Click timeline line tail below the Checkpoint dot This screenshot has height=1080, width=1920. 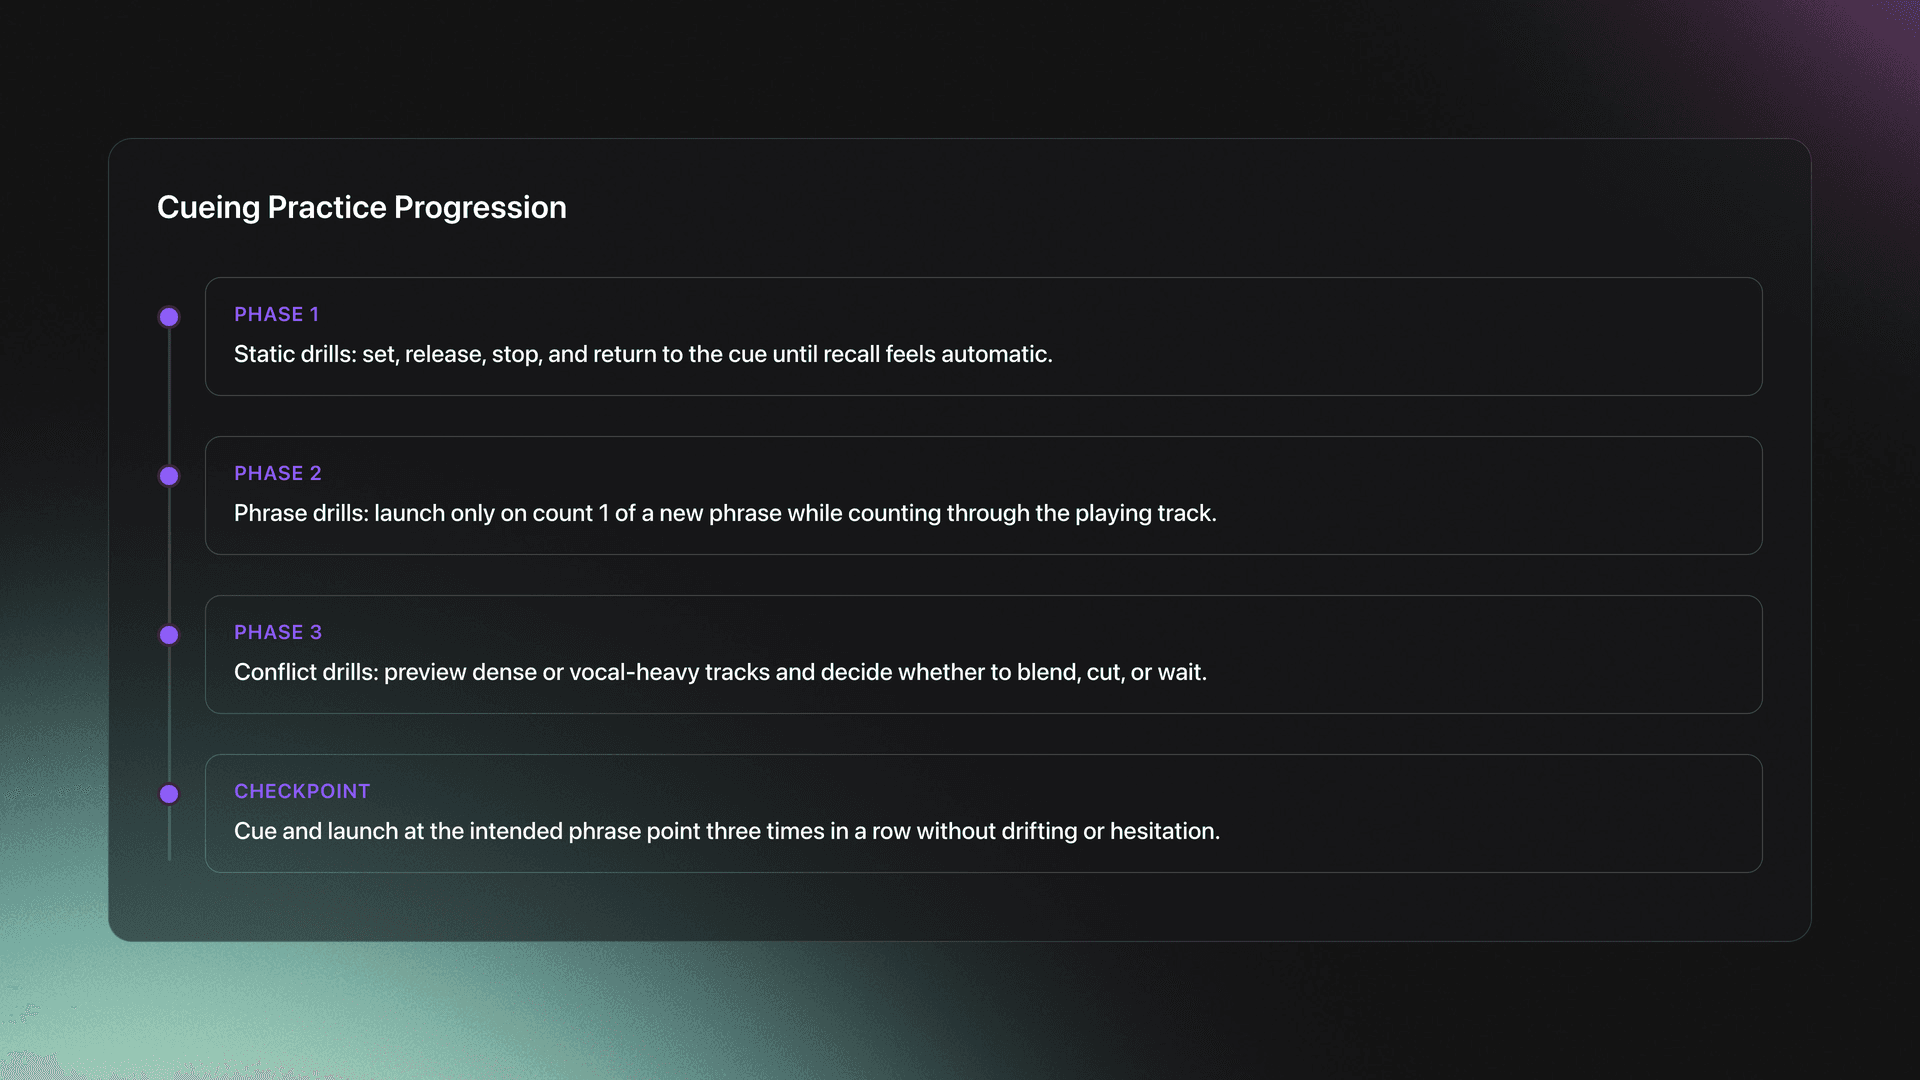[169, 835]
